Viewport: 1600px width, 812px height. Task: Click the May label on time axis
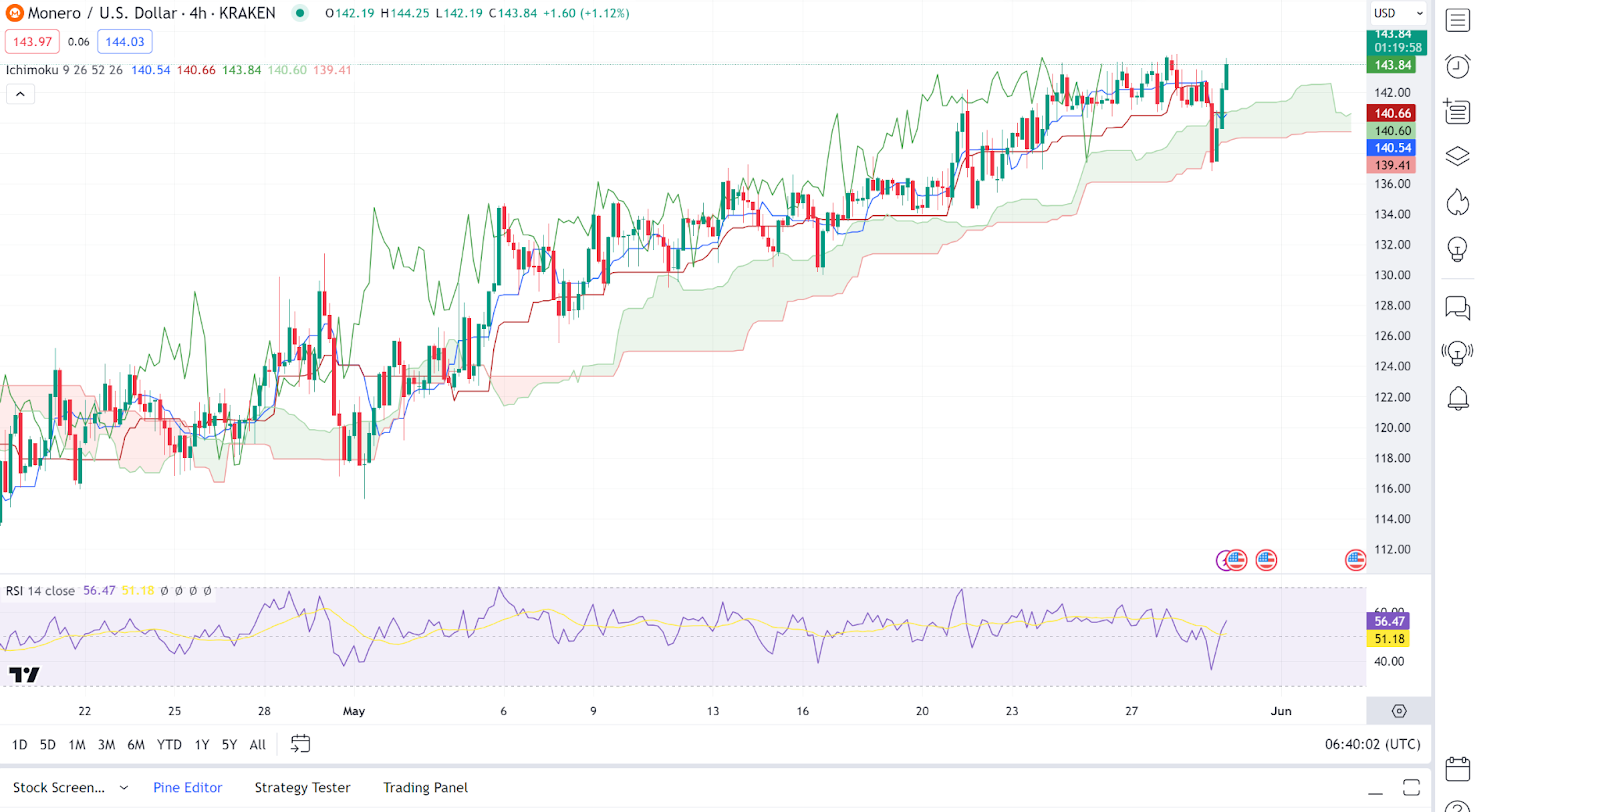pos(354,711)
